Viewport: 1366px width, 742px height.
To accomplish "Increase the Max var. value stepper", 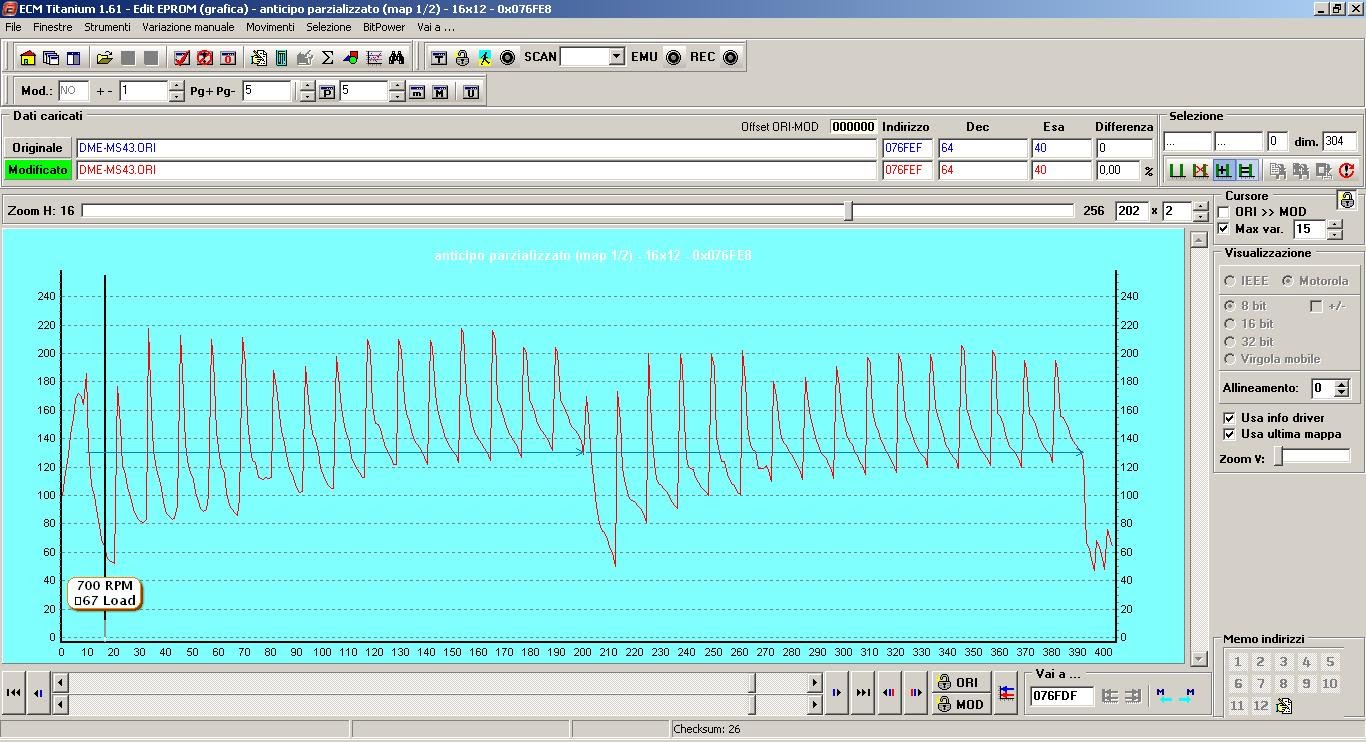I will pos(1334,224).
